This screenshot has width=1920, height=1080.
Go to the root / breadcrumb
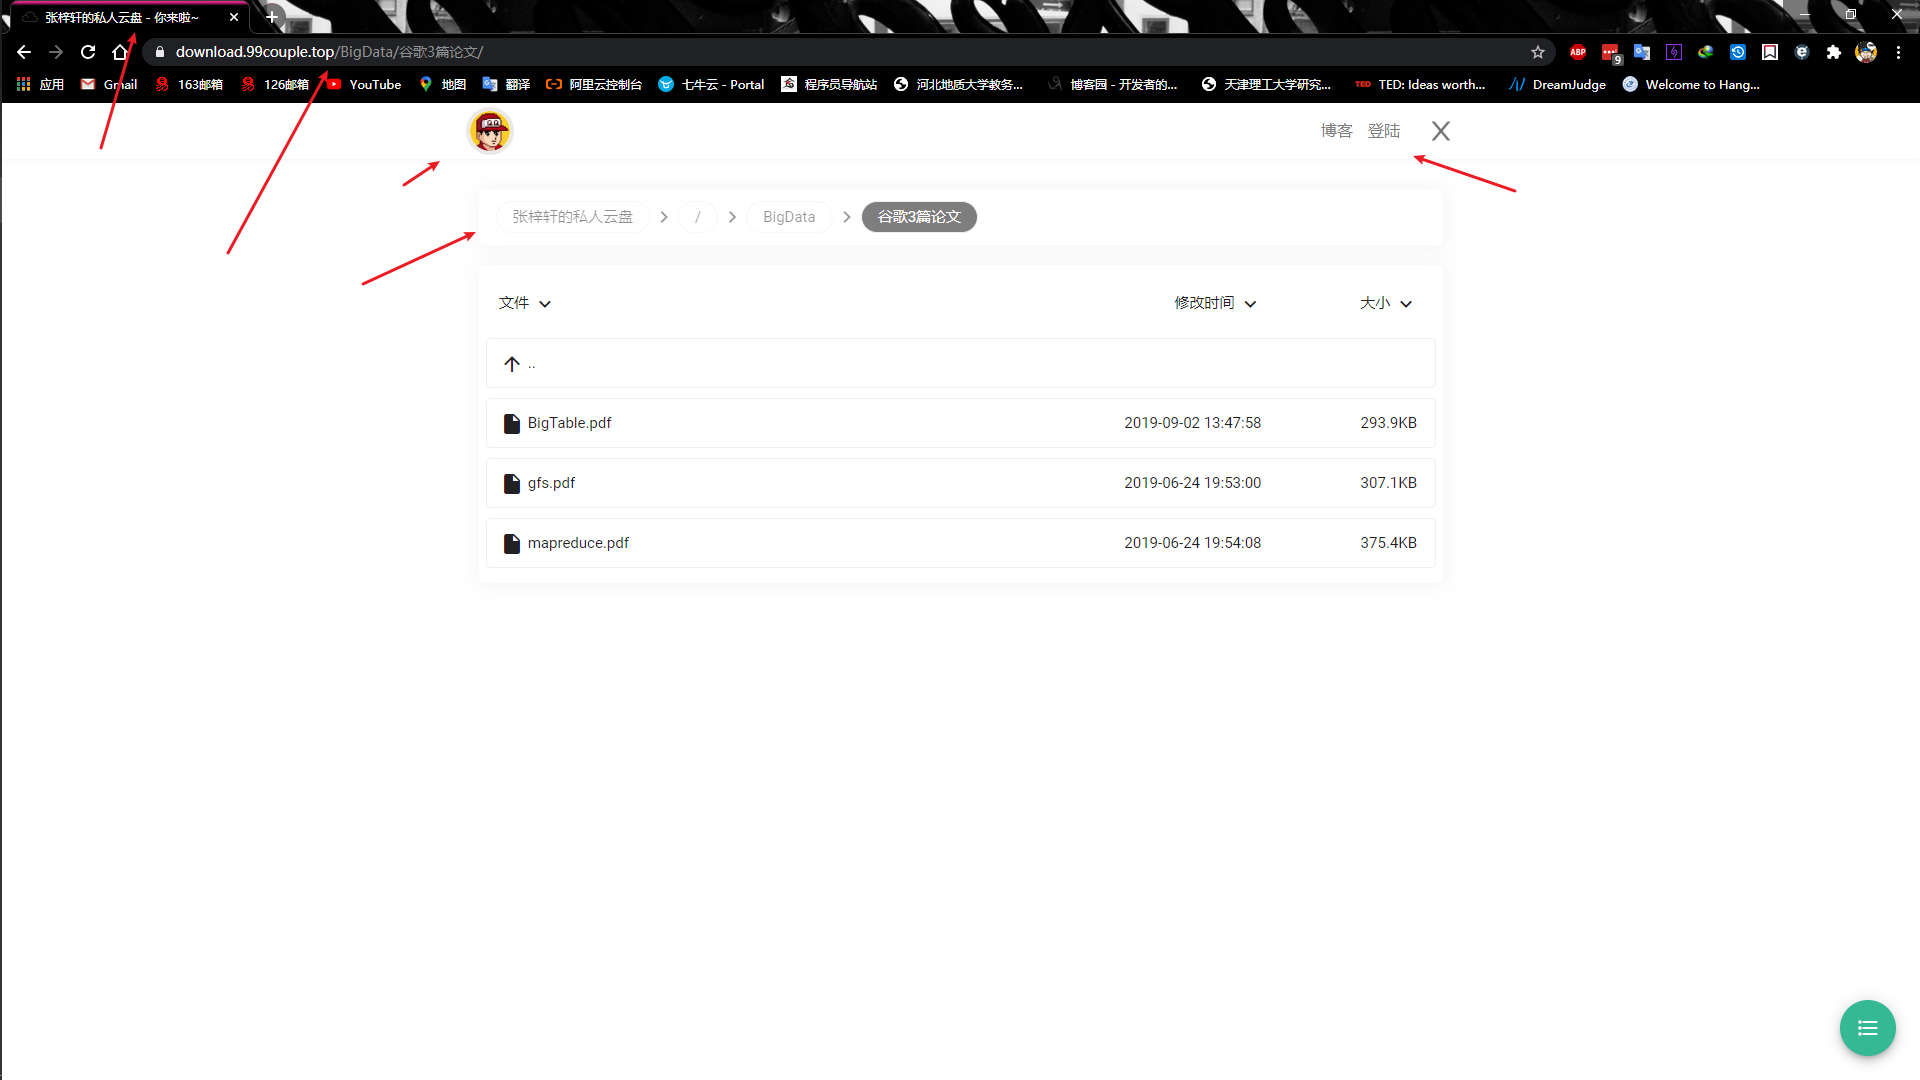pos(698,217)
